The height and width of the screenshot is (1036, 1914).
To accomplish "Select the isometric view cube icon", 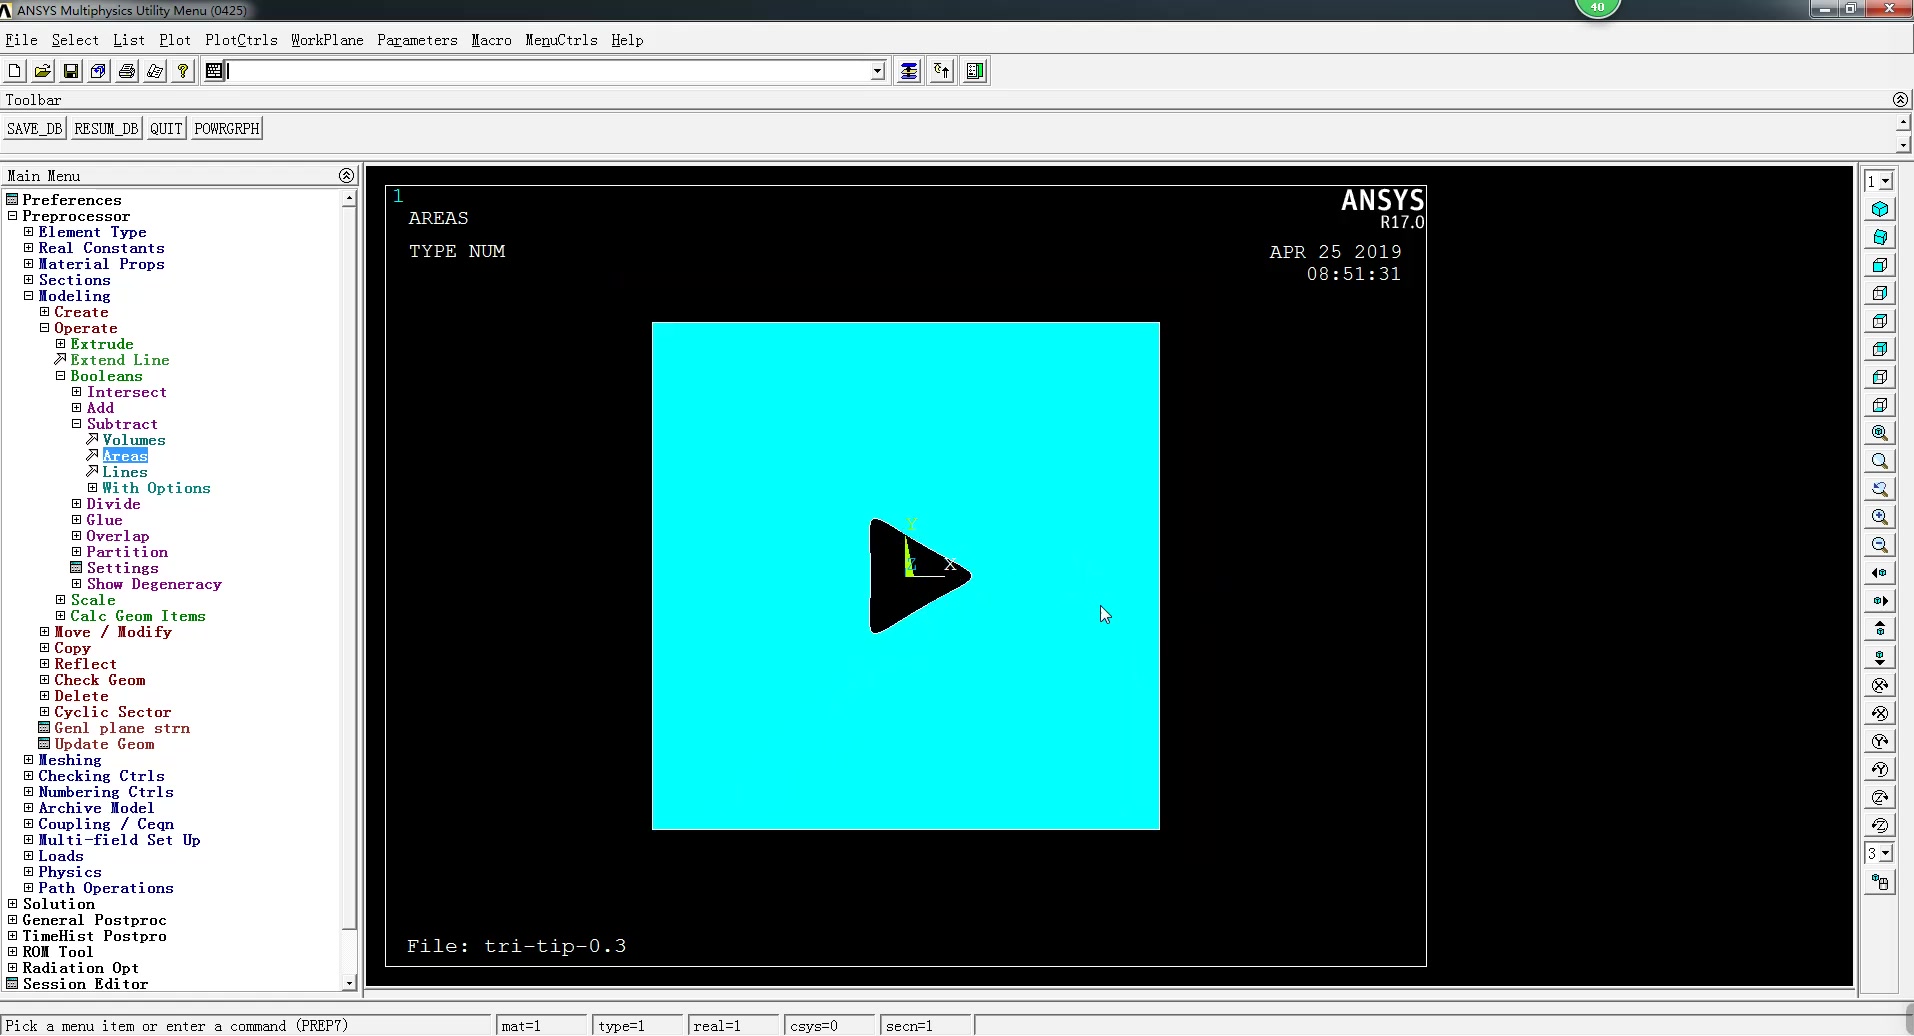I will (1880, 210).
